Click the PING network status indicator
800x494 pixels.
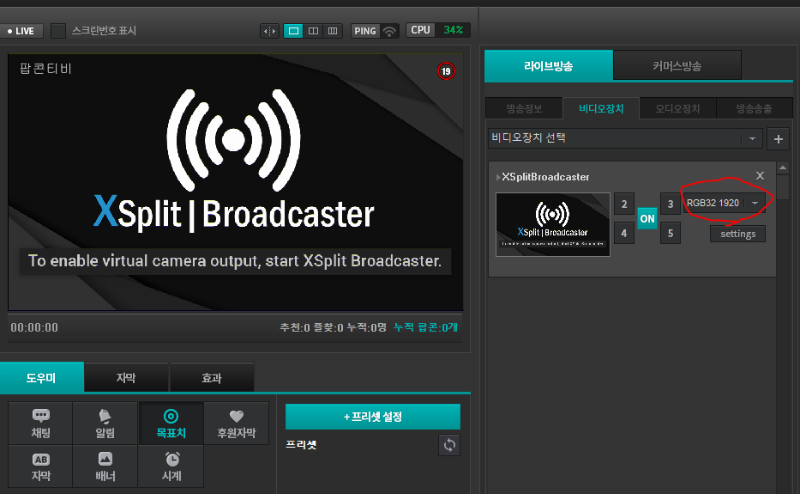[375, 31]
